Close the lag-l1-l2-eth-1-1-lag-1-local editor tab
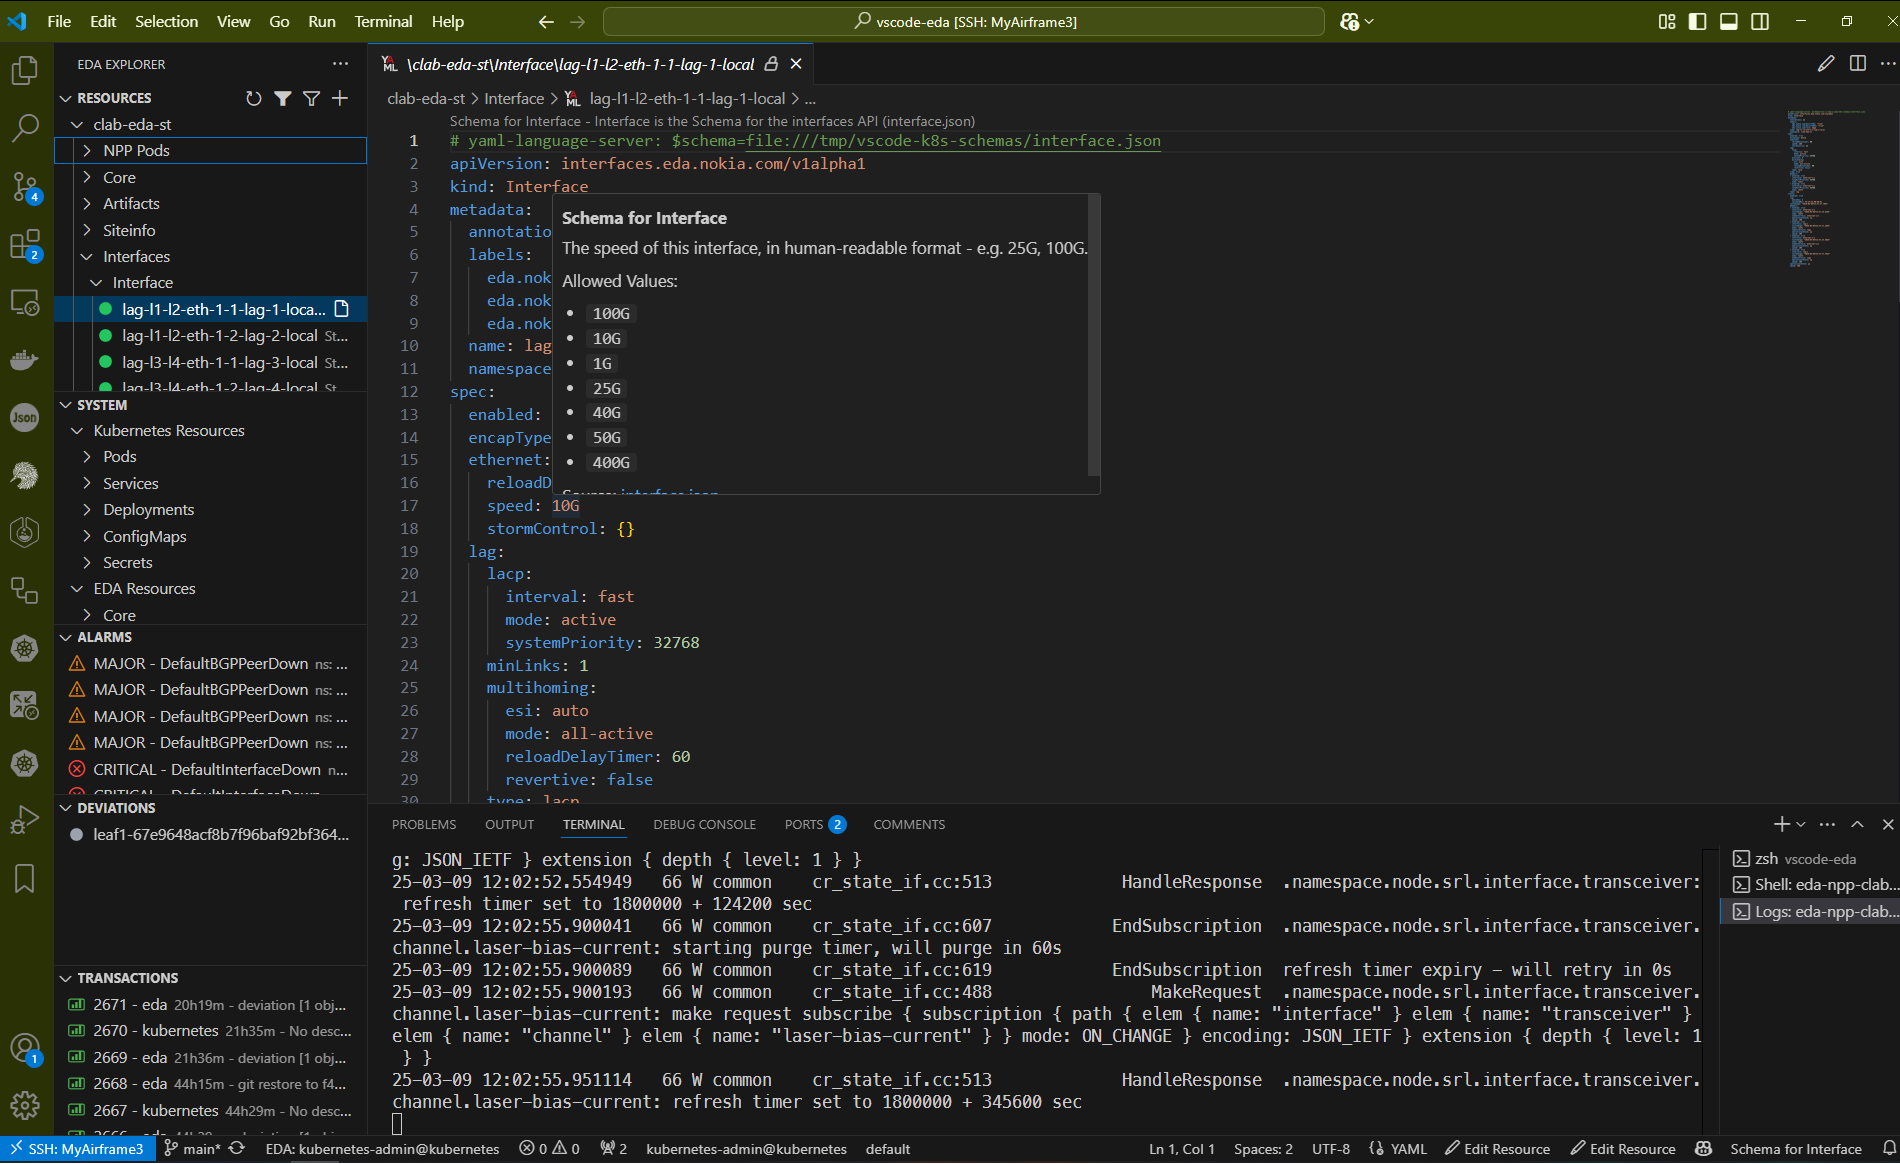This screenshot has width=1900, height=1164. pos(796,64)
